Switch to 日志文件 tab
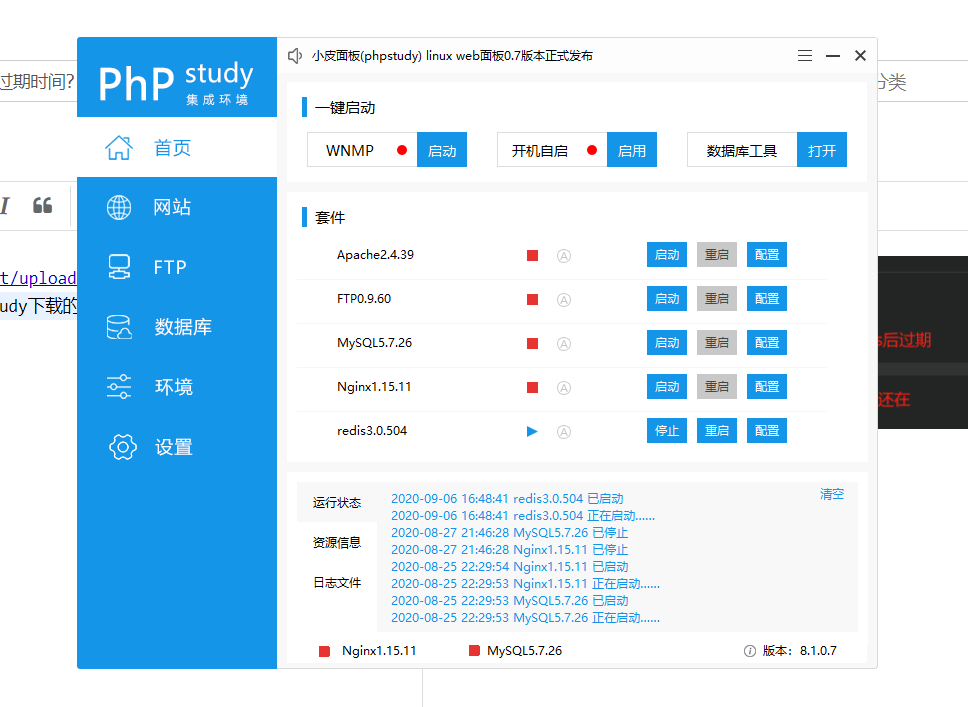Image resolution: width=968 pixels, height=707 pixels. pos(336,583)
